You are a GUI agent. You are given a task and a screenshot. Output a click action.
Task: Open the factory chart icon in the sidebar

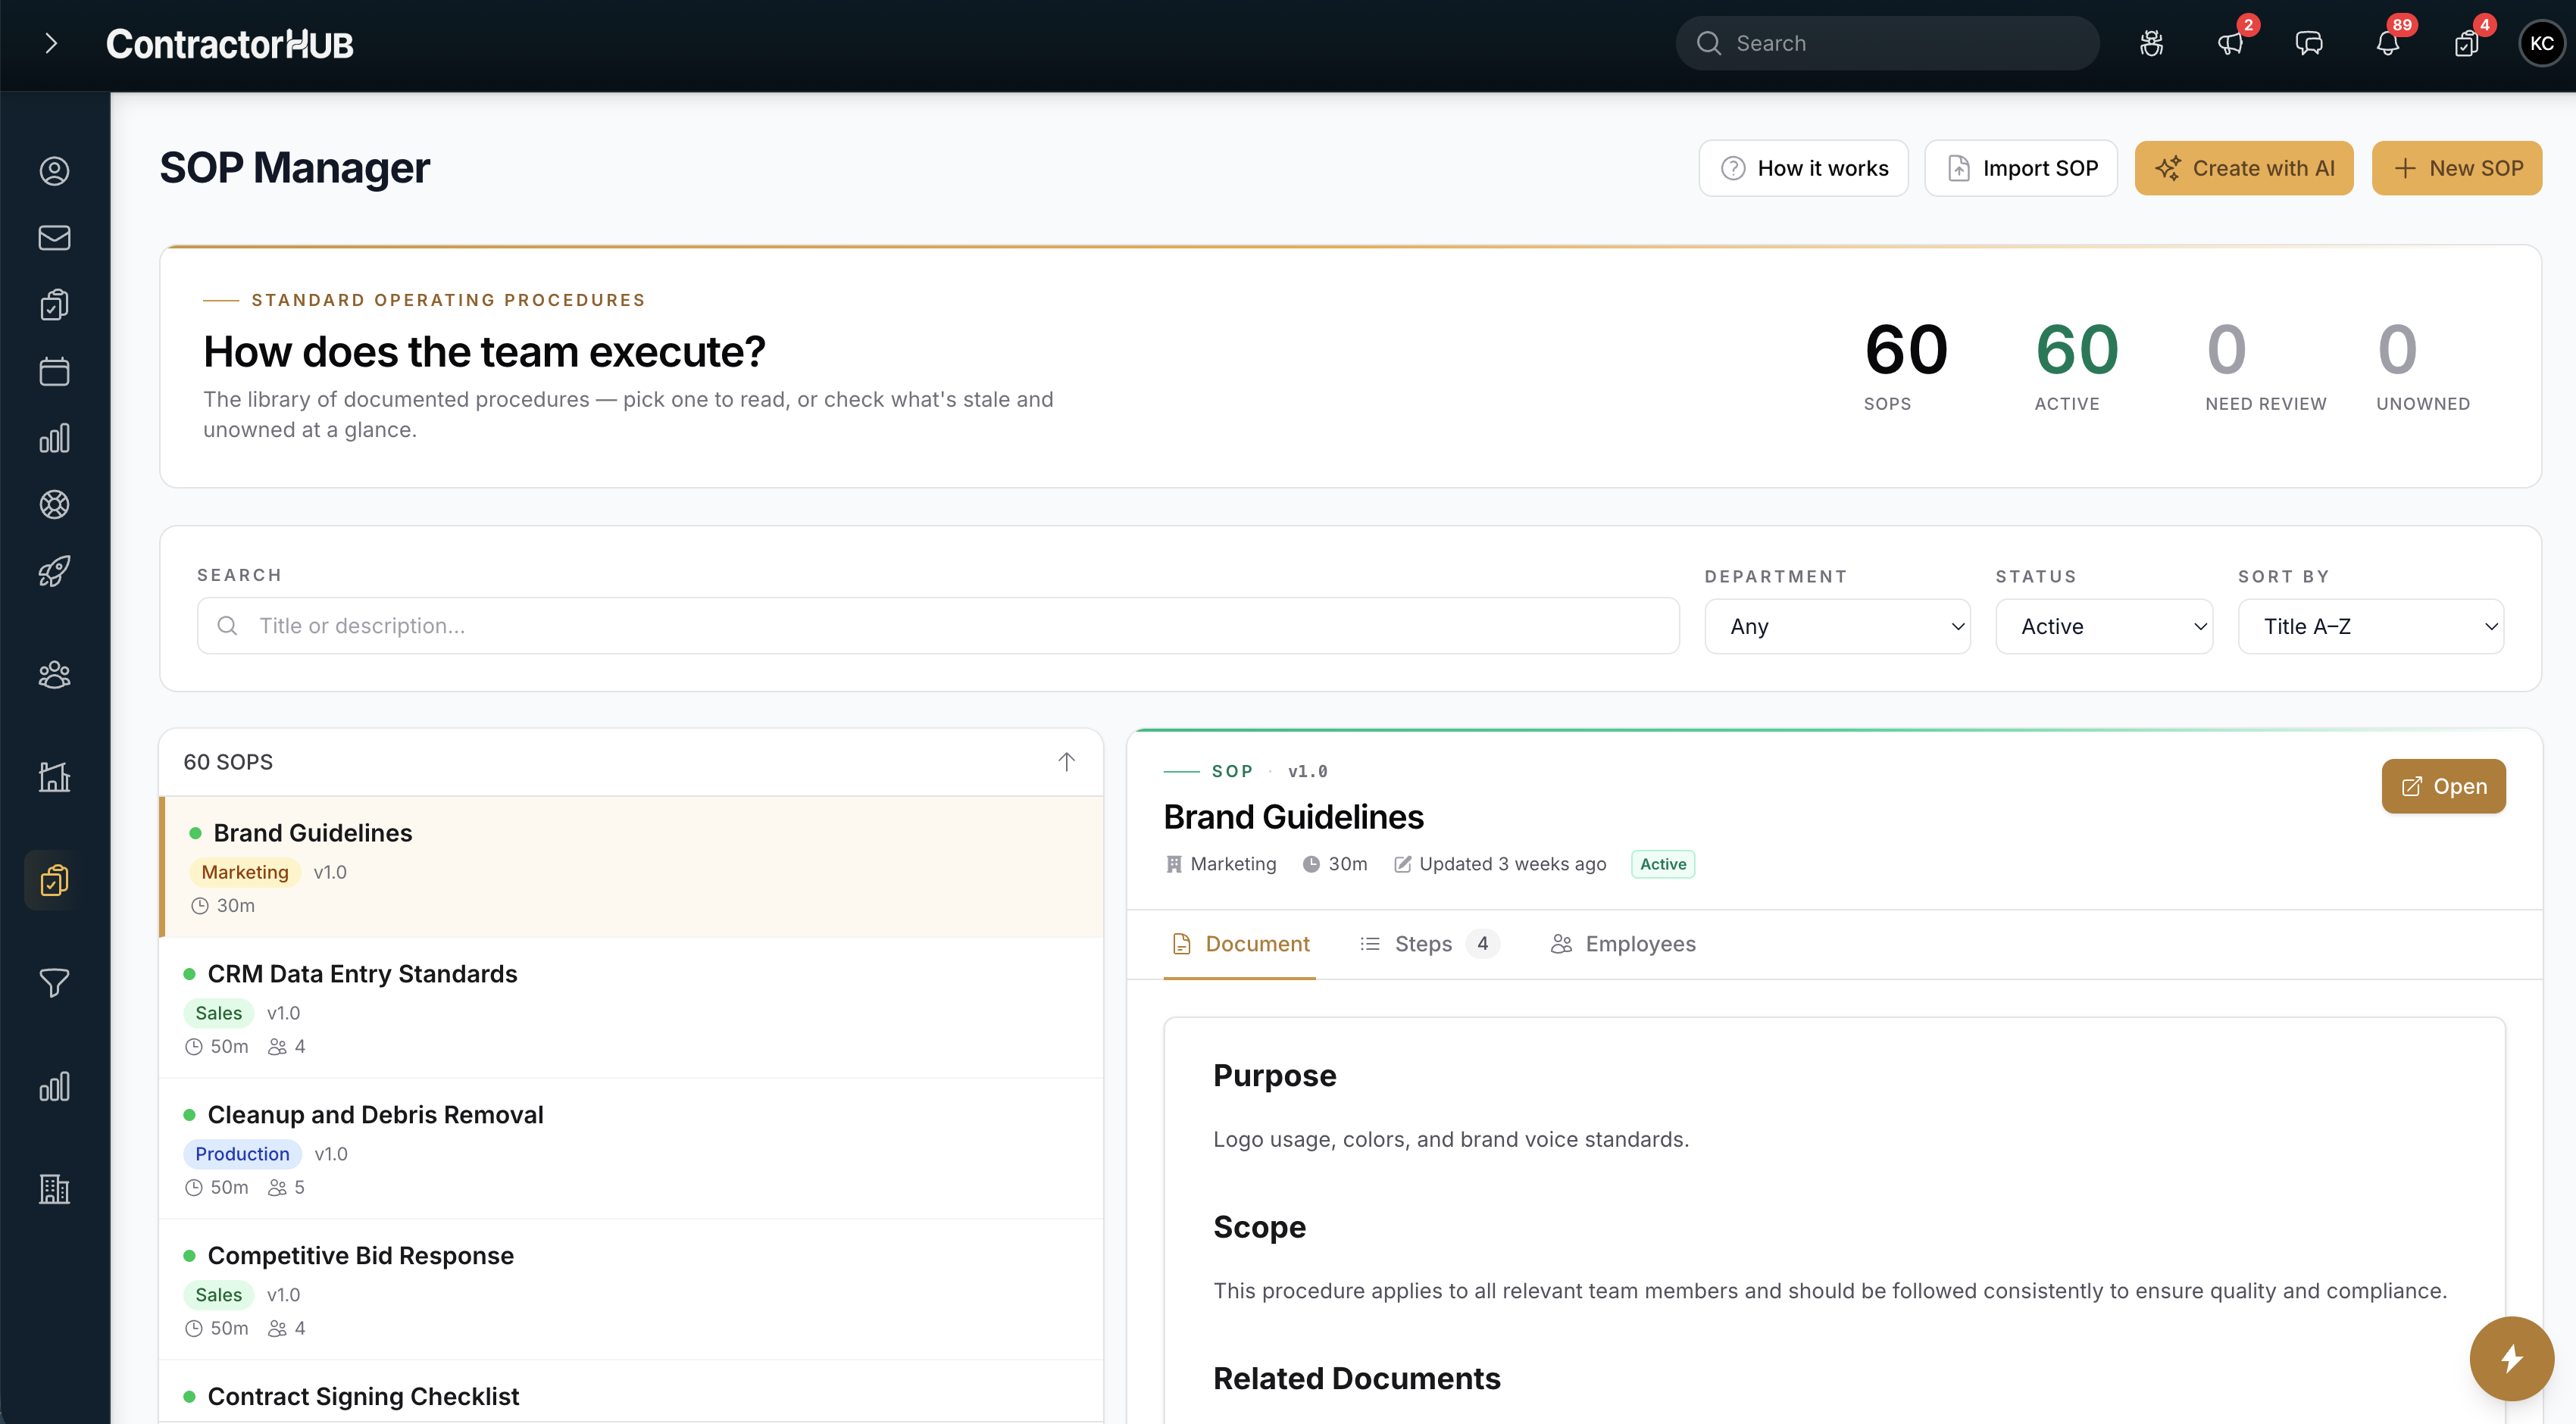54,777
